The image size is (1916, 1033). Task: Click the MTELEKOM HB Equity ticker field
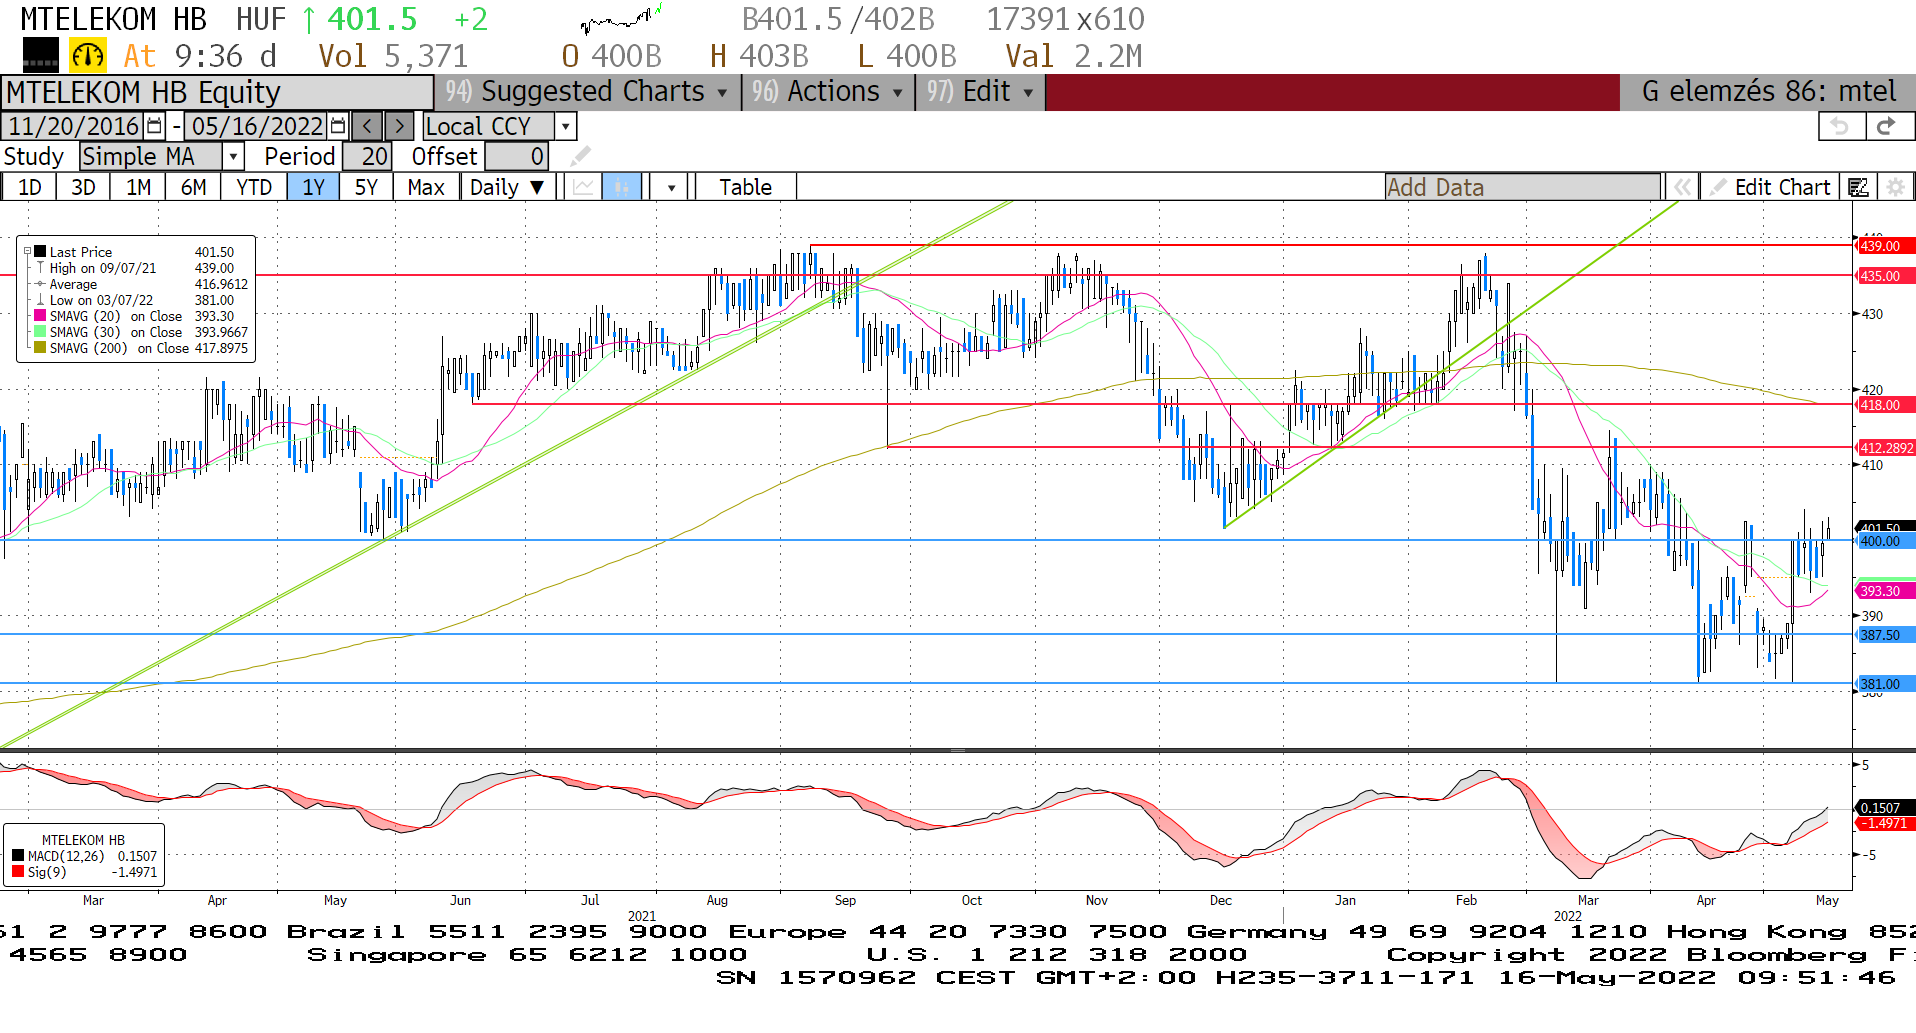point(217,92)
